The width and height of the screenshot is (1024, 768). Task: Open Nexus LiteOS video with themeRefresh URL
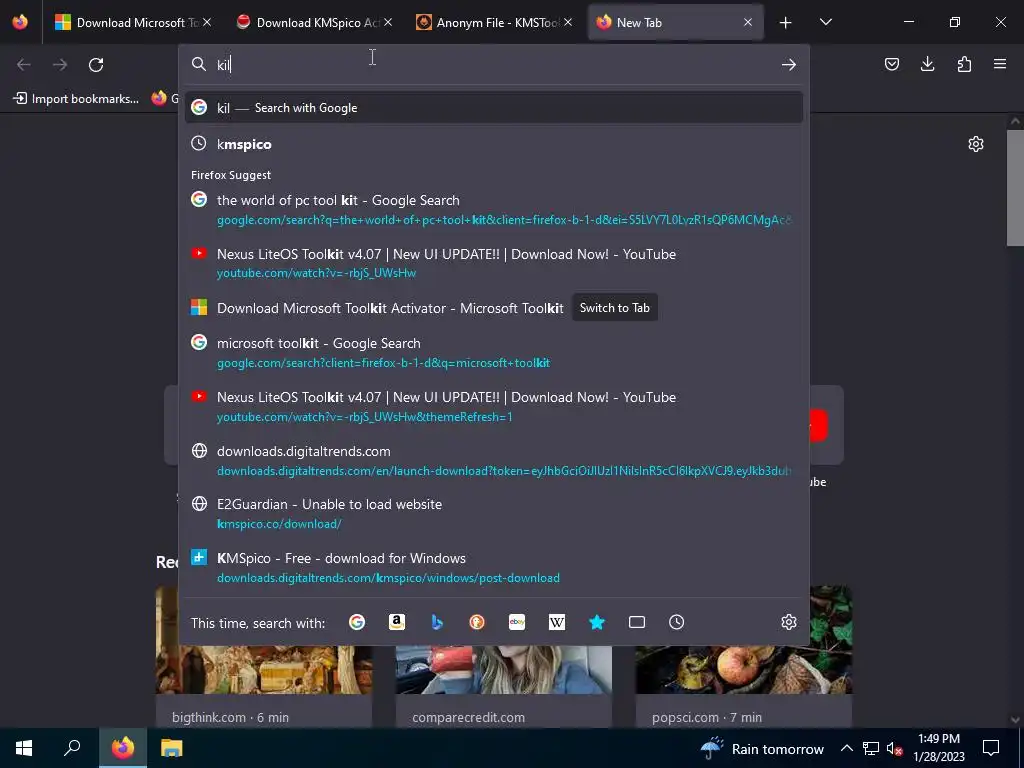[x=494, y=406]
